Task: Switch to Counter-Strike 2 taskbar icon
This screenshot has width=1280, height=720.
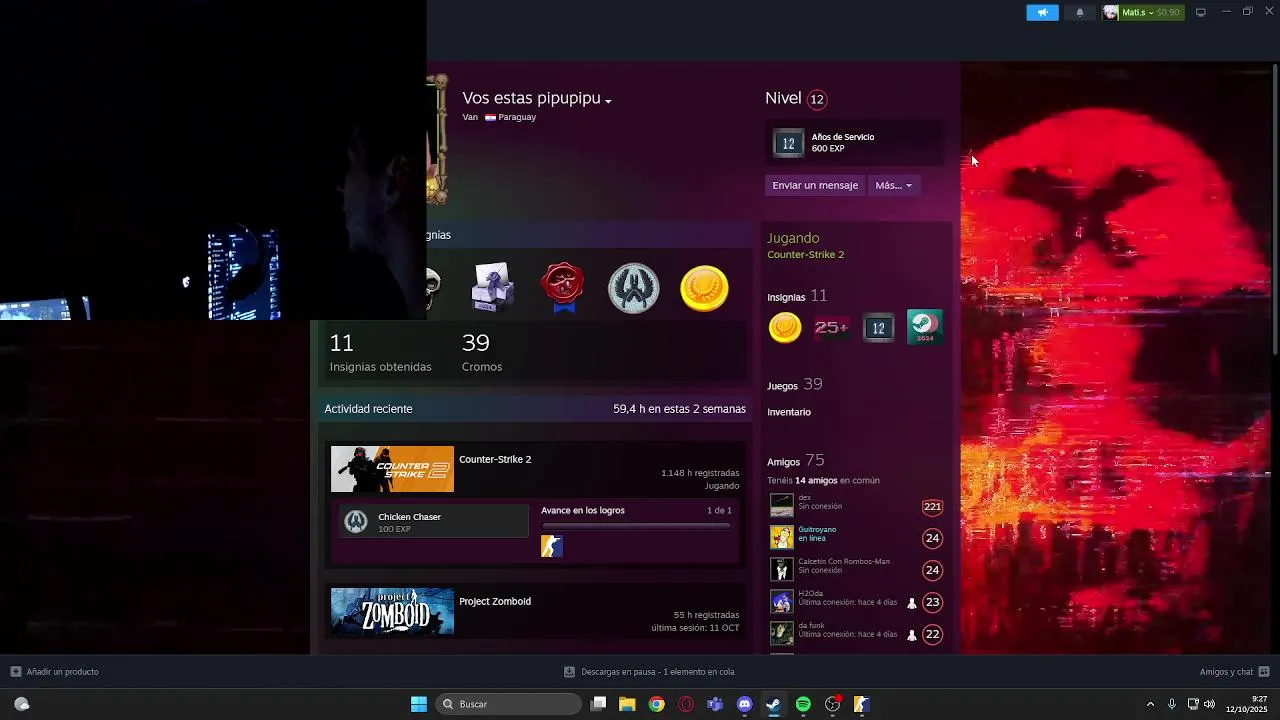Action: pyautogui.click(x=862, y=704)
